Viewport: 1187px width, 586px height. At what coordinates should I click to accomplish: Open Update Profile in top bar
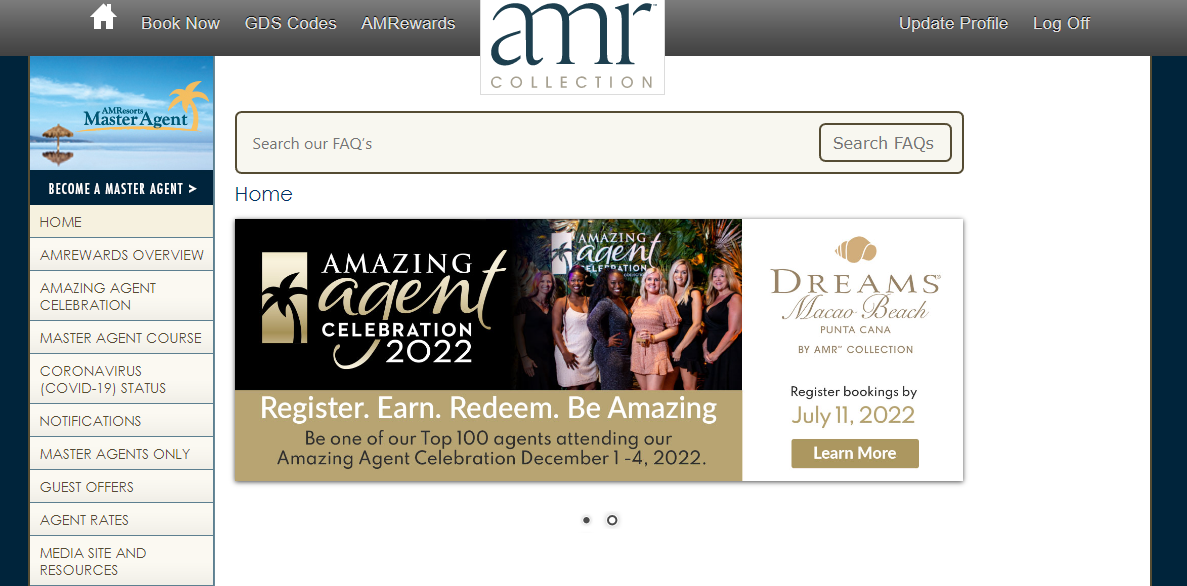click(953, 23)
